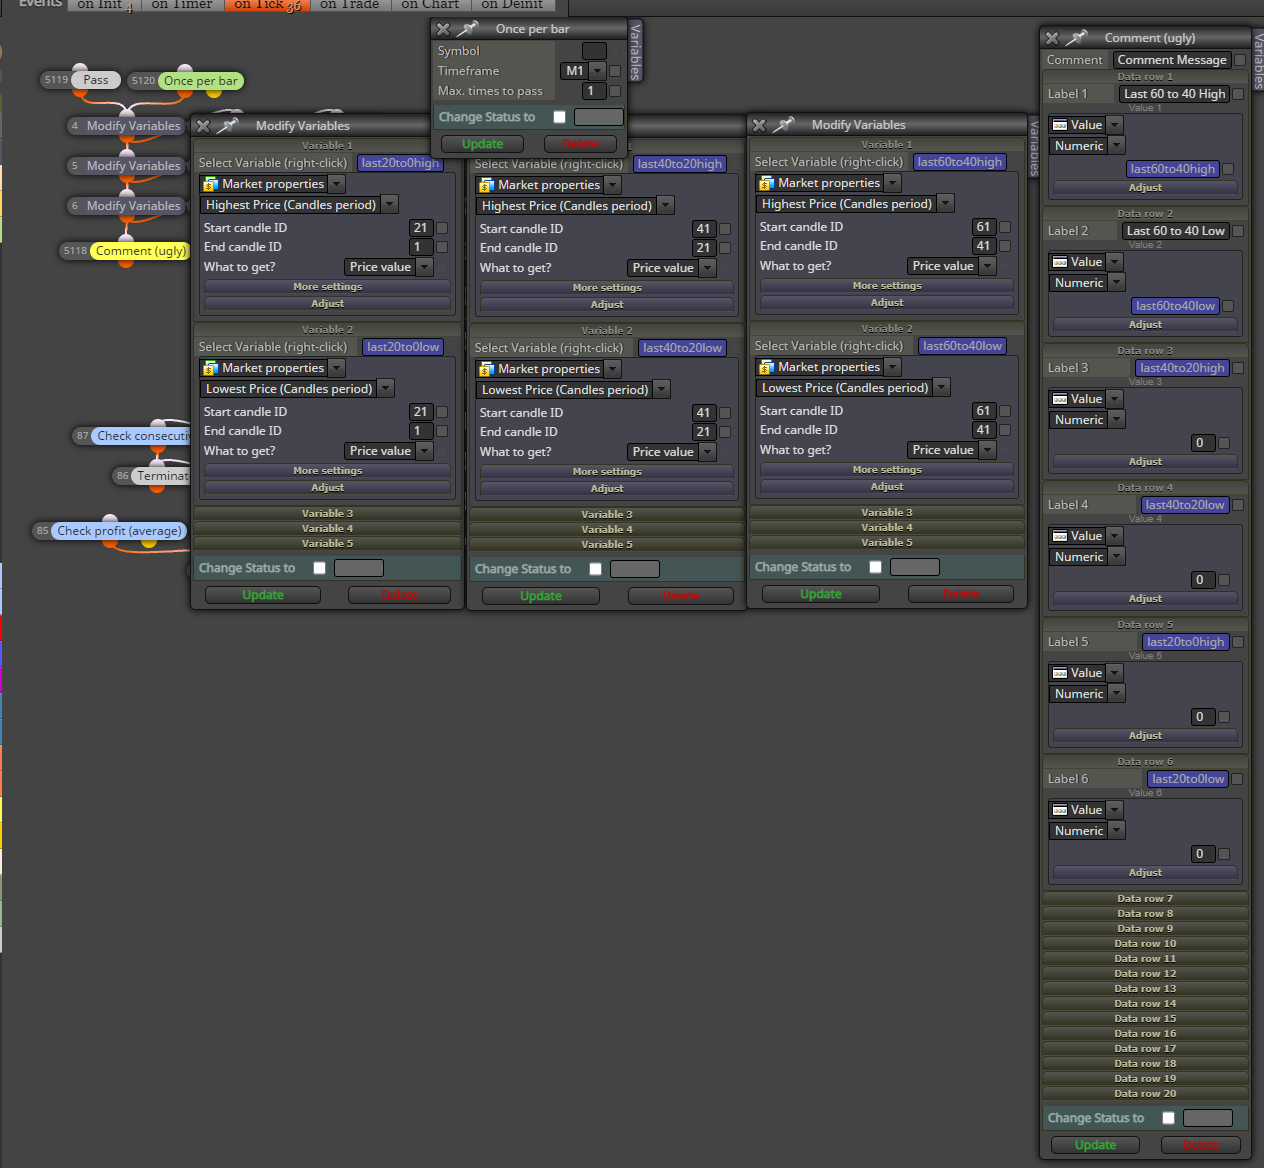This screenshot has height=1168, width=1264.
Task: Click Delete button in Once per bar panel
Action: 580,144
